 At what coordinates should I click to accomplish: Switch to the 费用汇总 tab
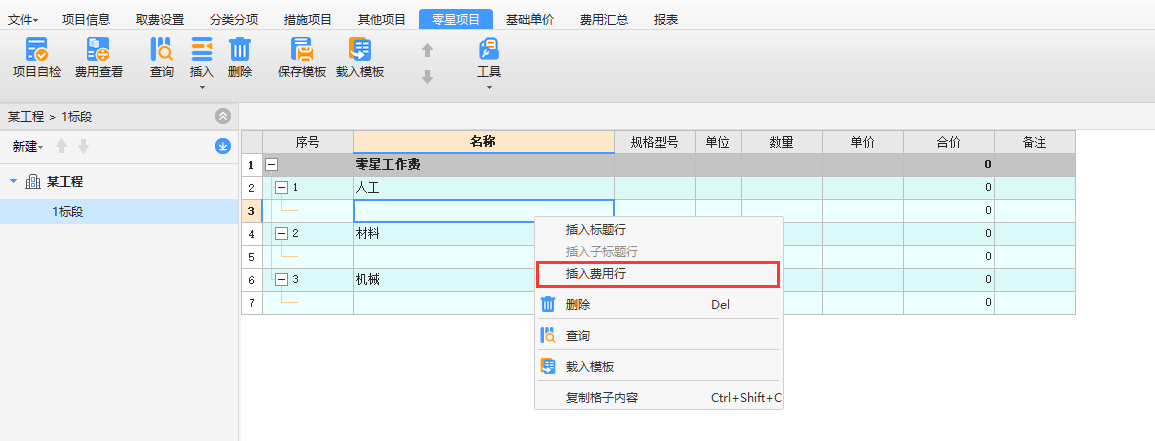click(x=604, y=19)
